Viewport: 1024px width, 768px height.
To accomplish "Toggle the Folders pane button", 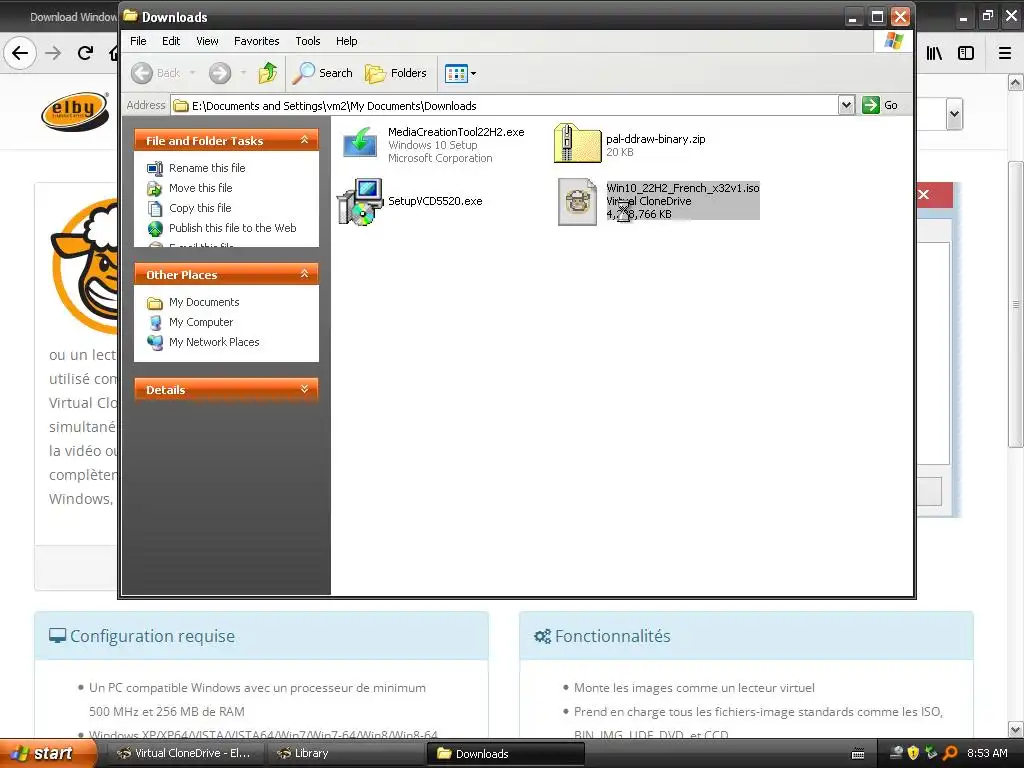I will tap(396, 73).
